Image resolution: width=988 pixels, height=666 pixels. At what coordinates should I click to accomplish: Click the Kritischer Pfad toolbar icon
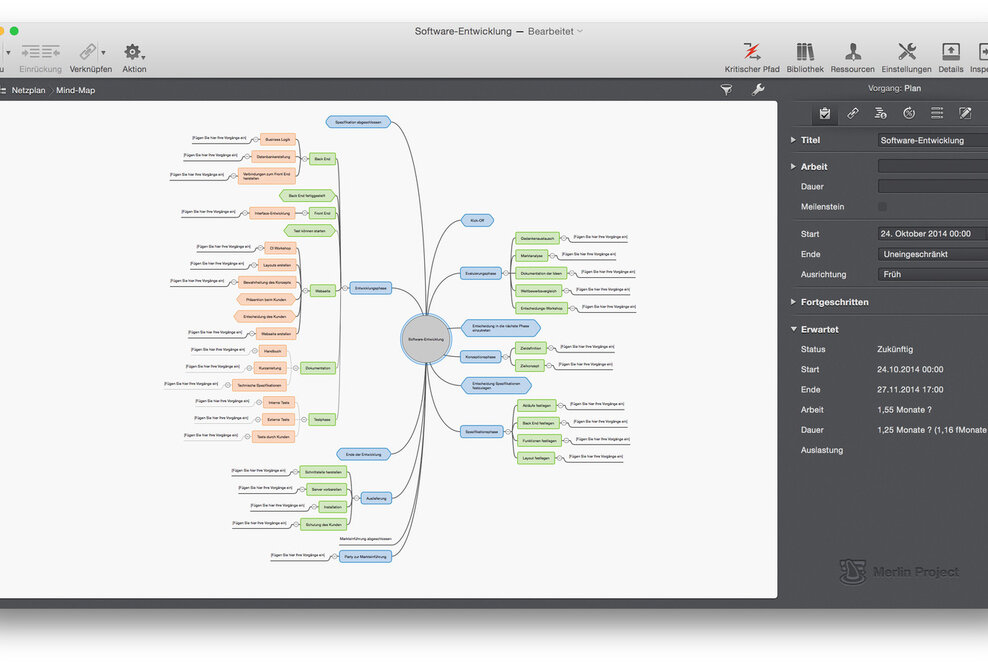[x=751, y=52]
